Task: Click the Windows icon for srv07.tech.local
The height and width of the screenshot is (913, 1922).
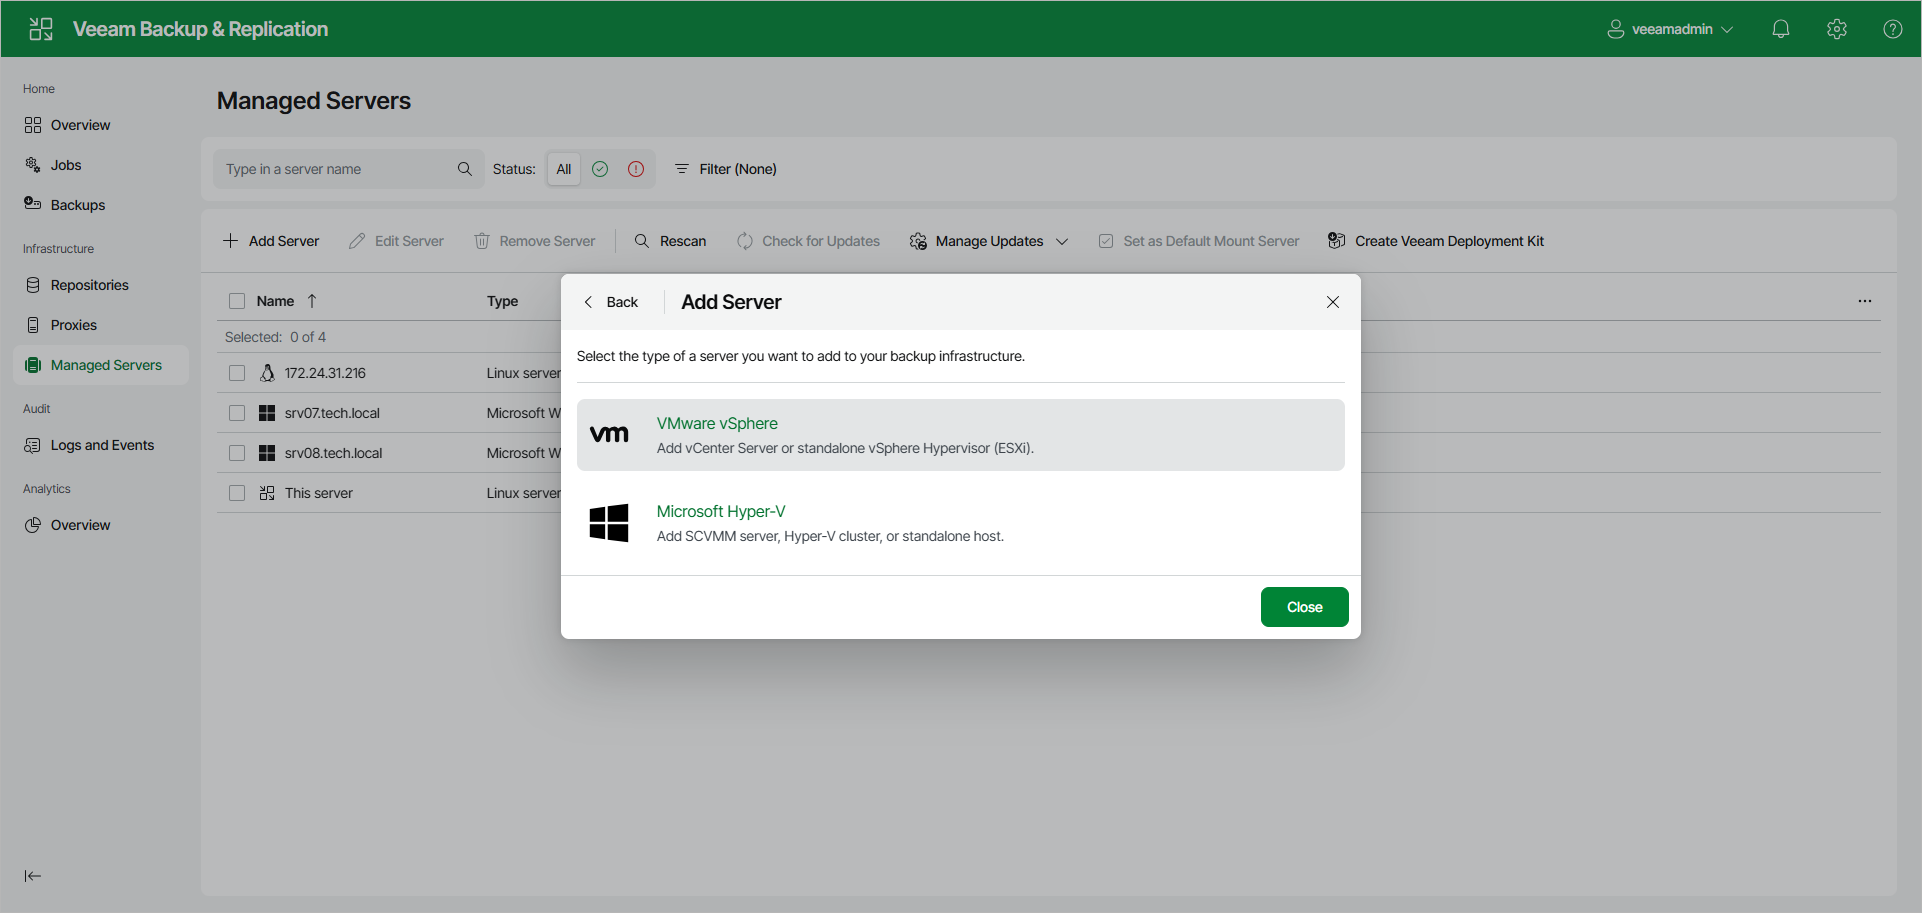Action: pos(267,413)
